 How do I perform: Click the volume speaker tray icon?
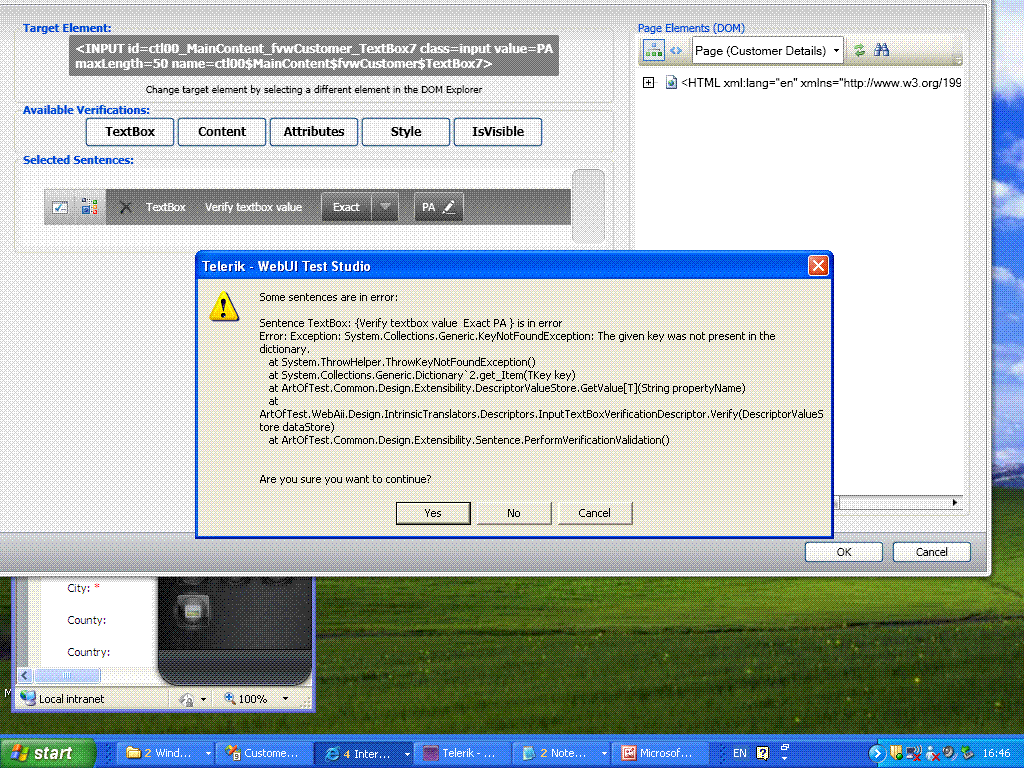pyautogui.click(x=949, y=753)
